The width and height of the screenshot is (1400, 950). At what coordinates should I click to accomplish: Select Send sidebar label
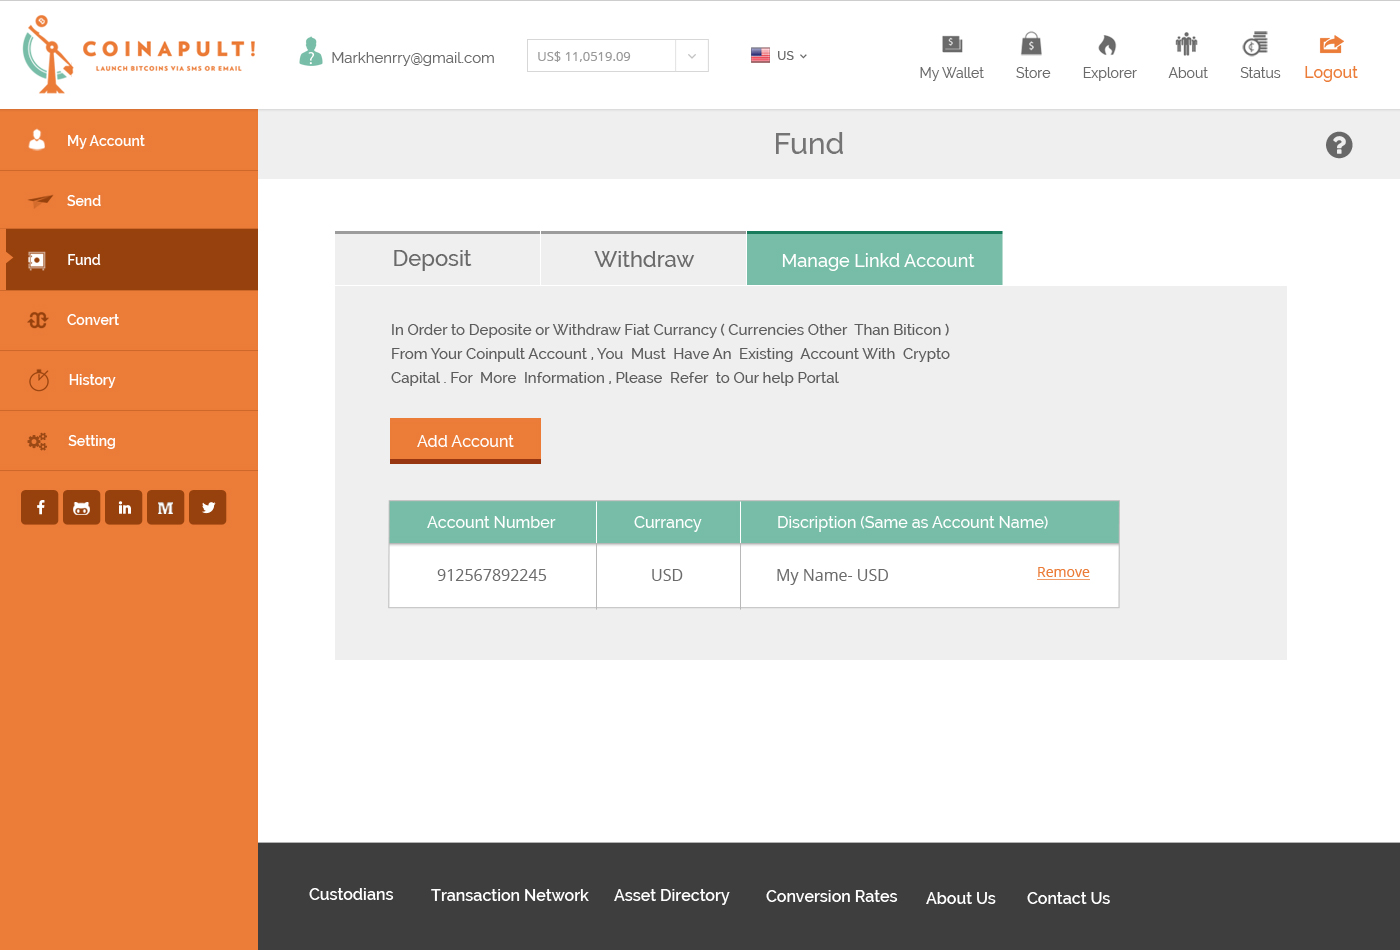(x=84, y=201)
